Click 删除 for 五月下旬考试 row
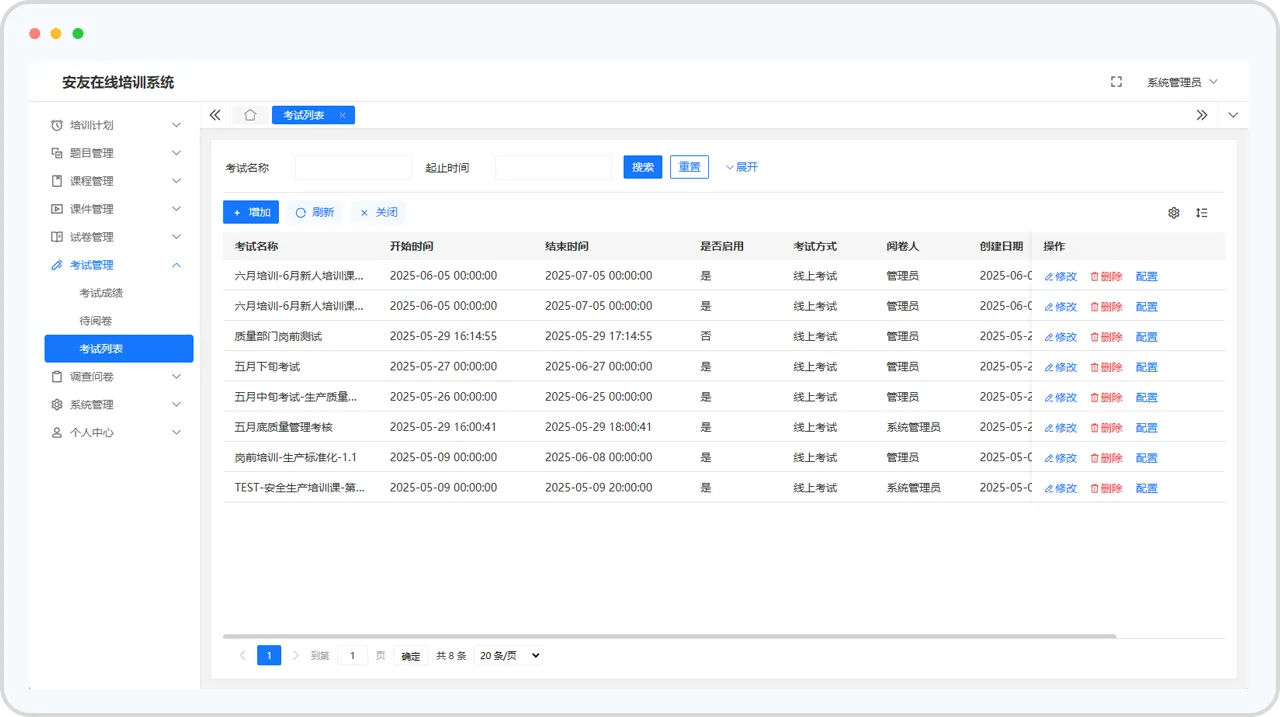 (x=1106, y=367)
